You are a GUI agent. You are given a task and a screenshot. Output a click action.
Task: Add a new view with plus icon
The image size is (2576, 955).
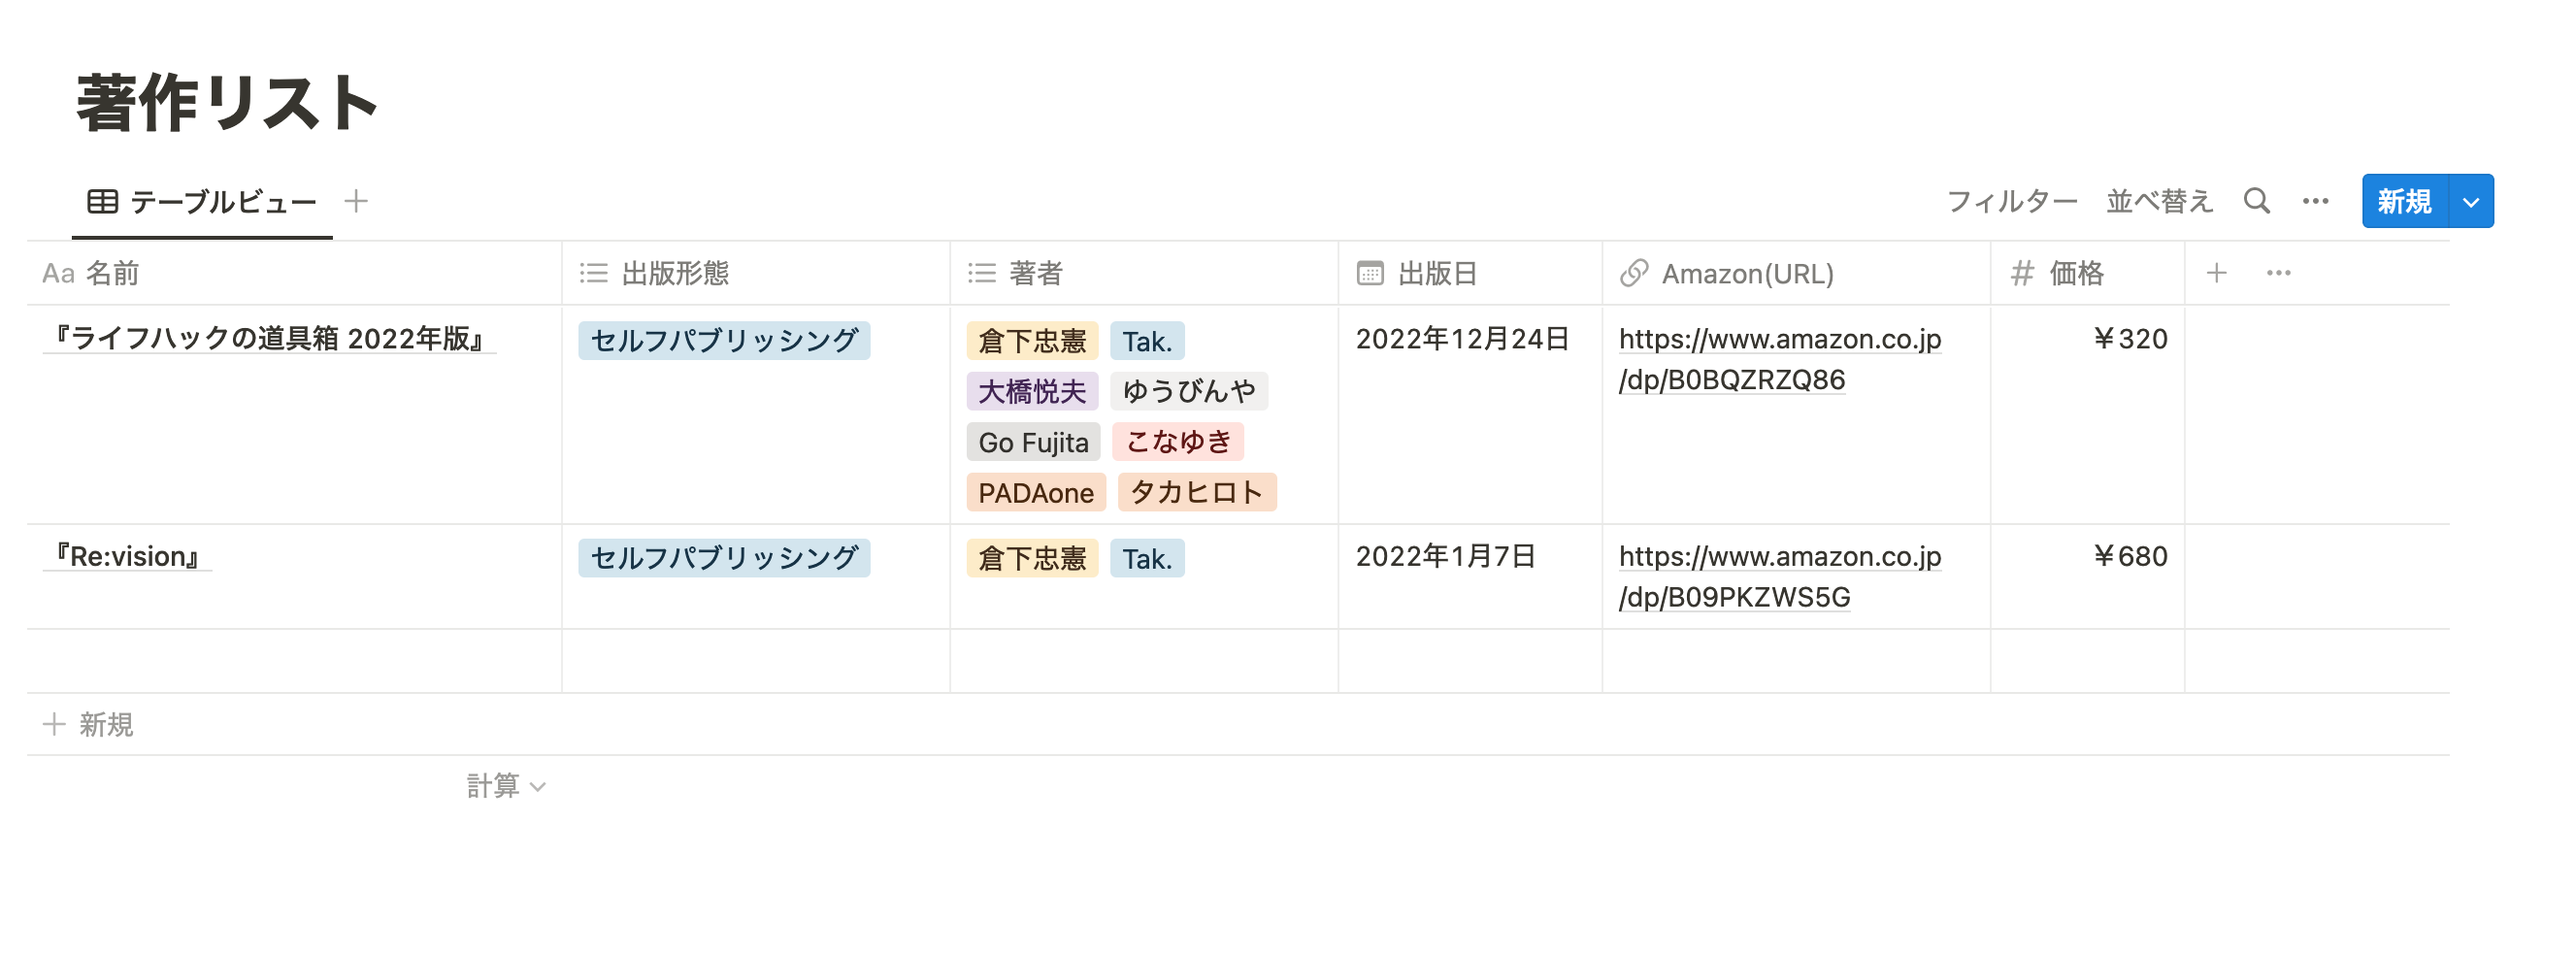click(356, 201)
